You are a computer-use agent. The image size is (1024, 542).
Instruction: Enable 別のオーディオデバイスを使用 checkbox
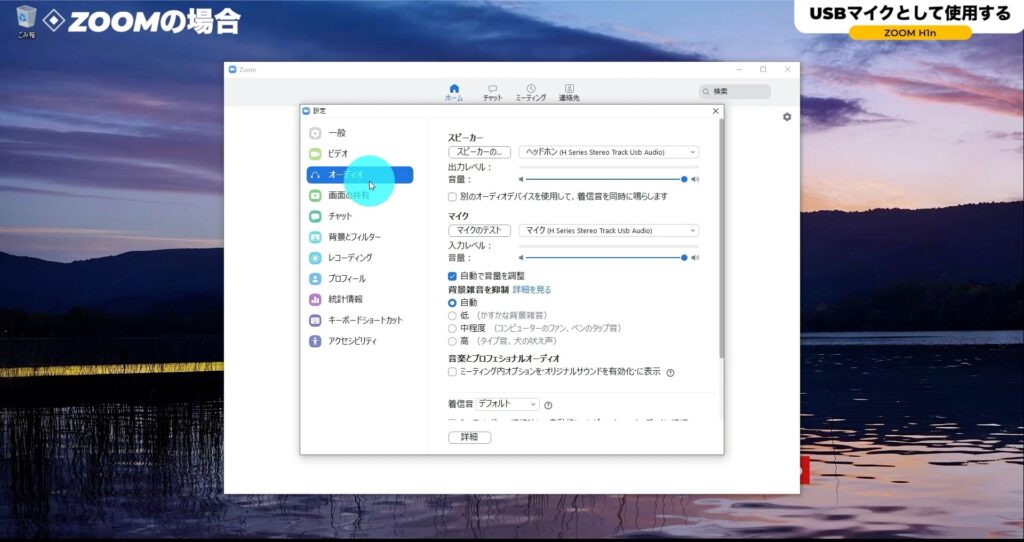[452, 197]
